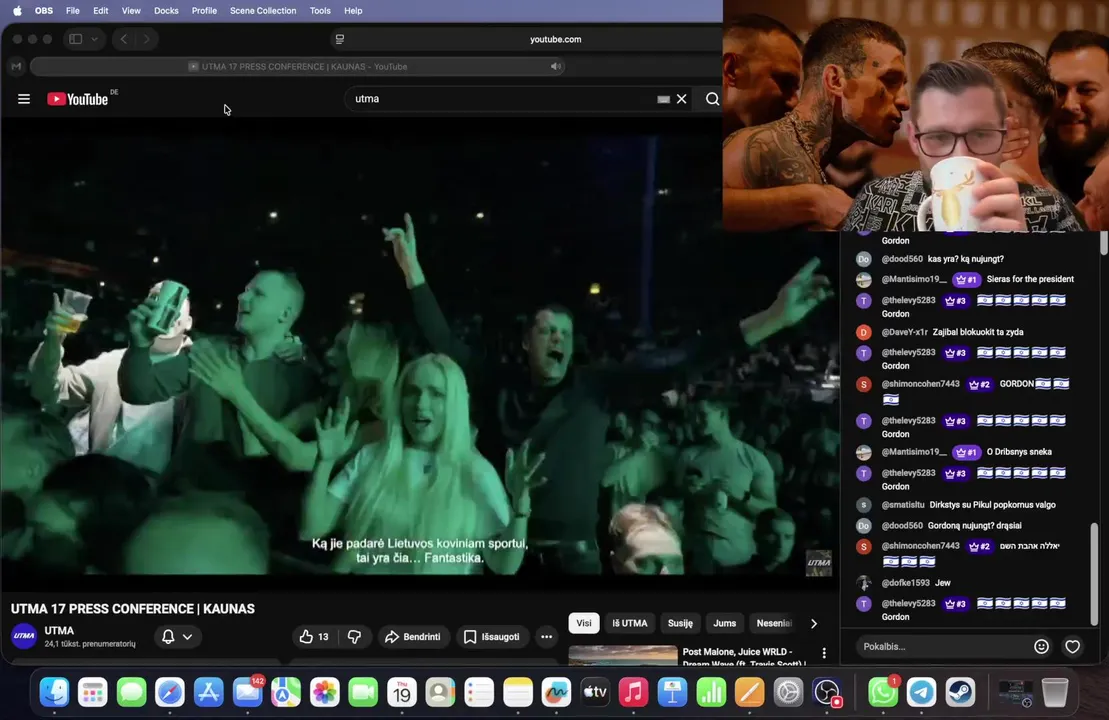Open Photos app from dock
The height and width of the screenshot is (720, 1109).
tap(325, 692)
